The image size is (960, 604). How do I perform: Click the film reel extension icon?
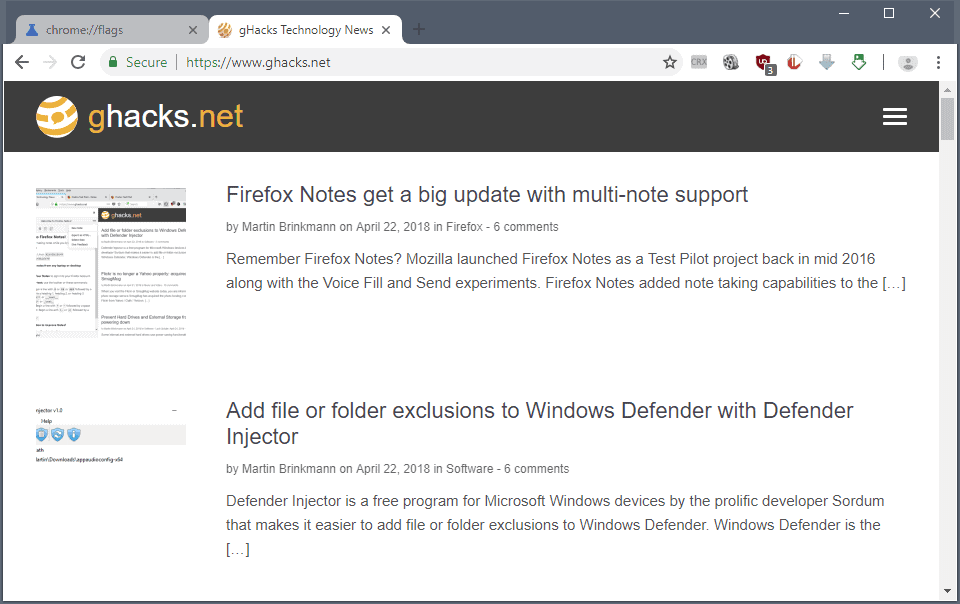(731, 62)
